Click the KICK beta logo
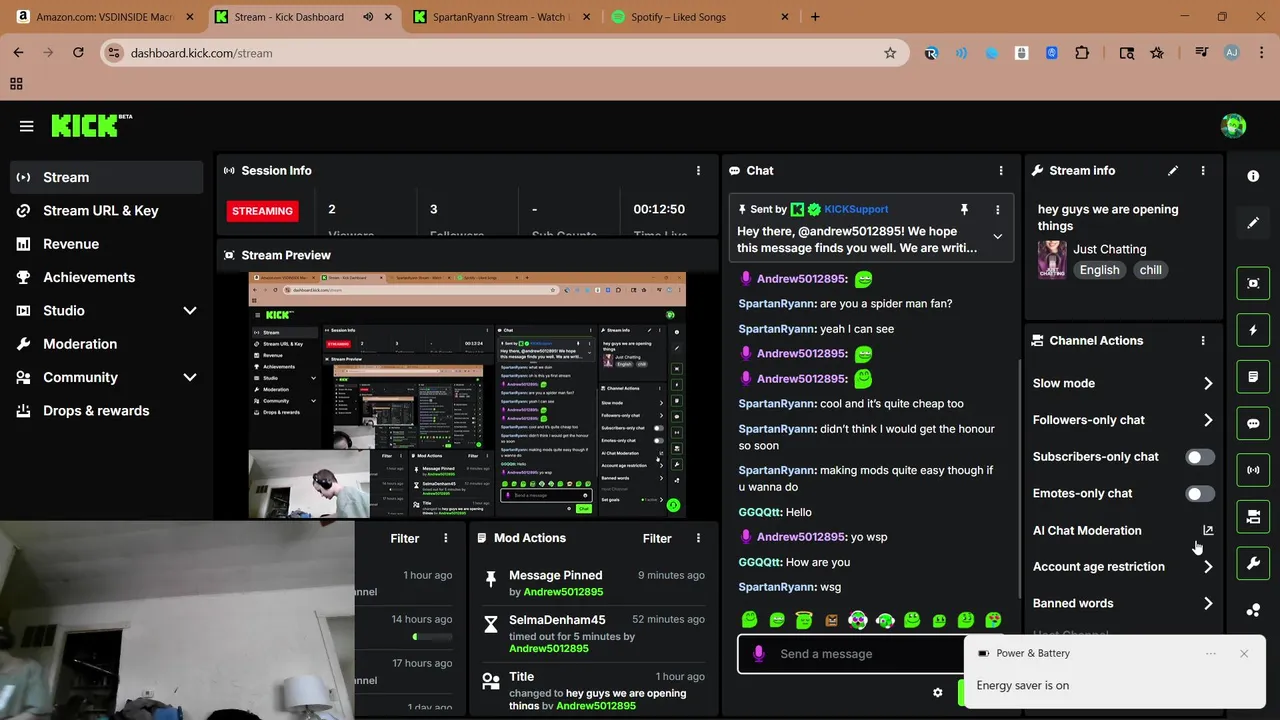This screenshot has height=720, width=1280. click(91, 125)
